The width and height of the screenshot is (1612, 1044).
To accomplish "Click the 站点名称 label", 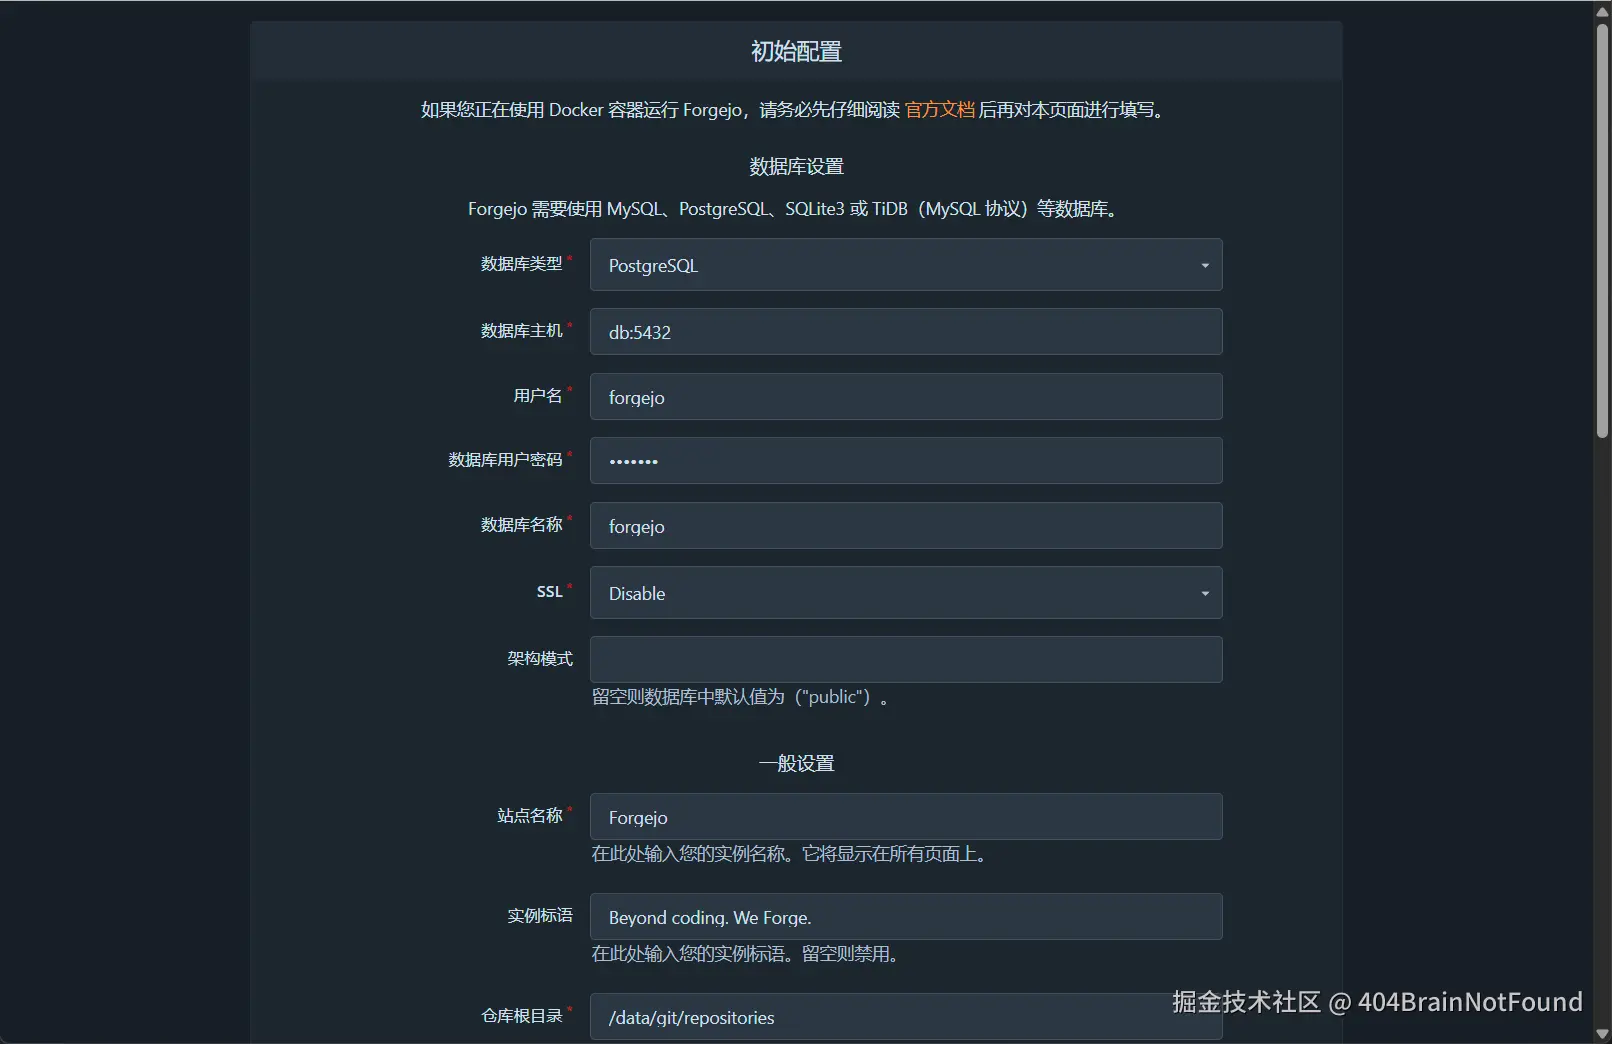I will [x=530, y=816].
